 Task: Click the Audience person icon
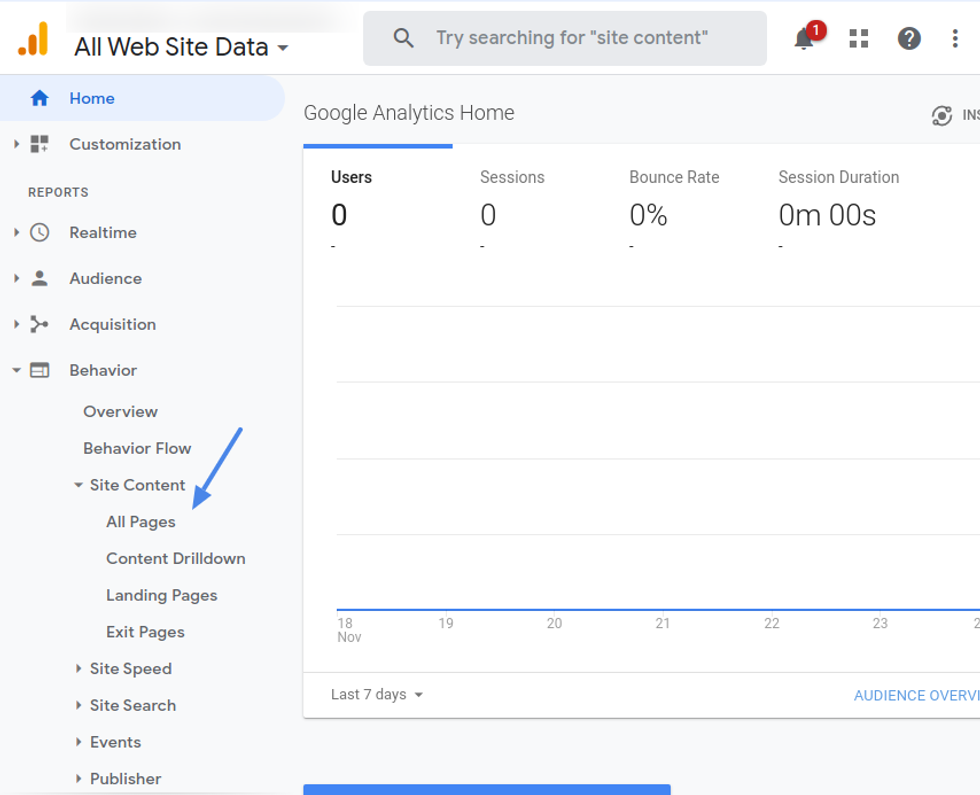(x=39, y=279)
